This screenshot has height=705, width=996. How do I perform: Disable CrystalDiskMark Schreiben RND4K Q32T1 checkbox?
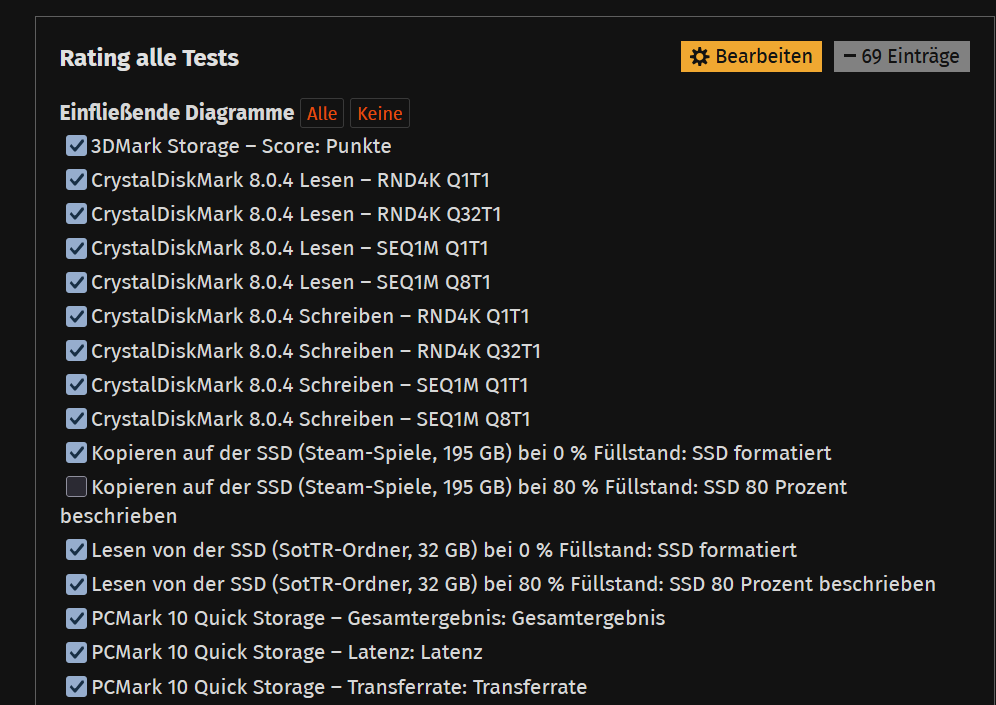tap(77, 351)
